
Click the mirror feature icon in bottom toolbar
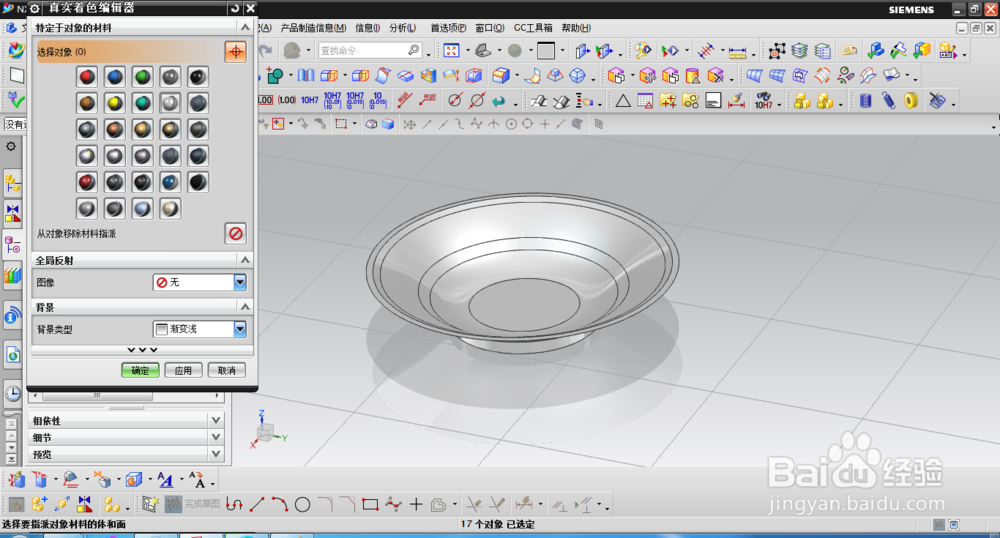(x=84, y=505)
